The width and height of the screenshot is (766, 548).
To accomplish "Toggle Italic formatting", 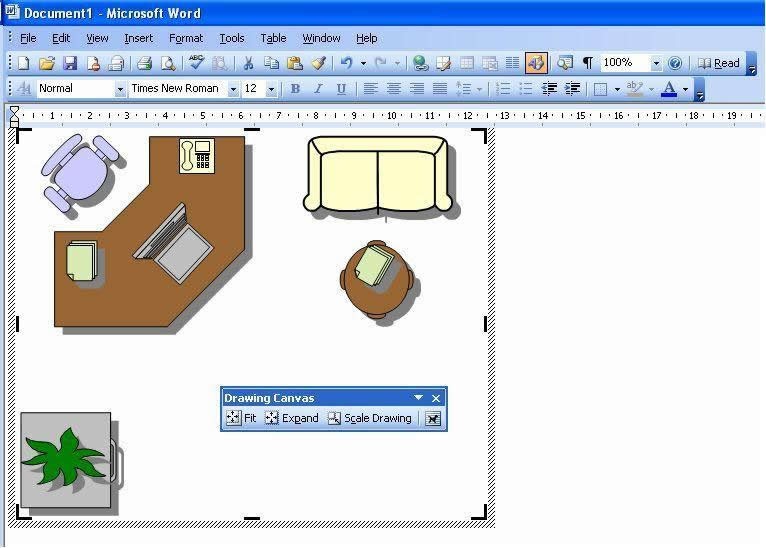I will (318, 89).
